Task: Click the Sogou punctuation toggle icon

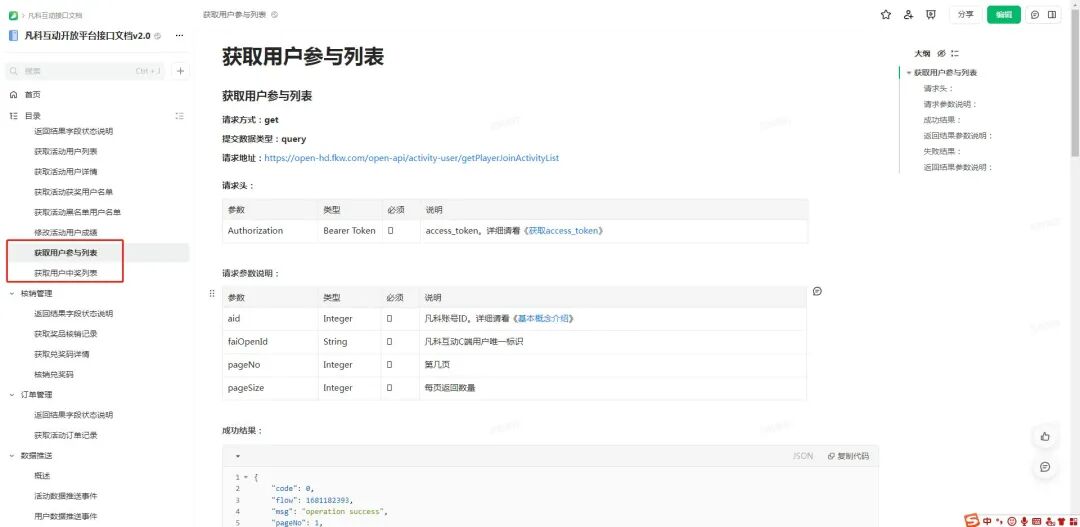Action: (999, 521)
